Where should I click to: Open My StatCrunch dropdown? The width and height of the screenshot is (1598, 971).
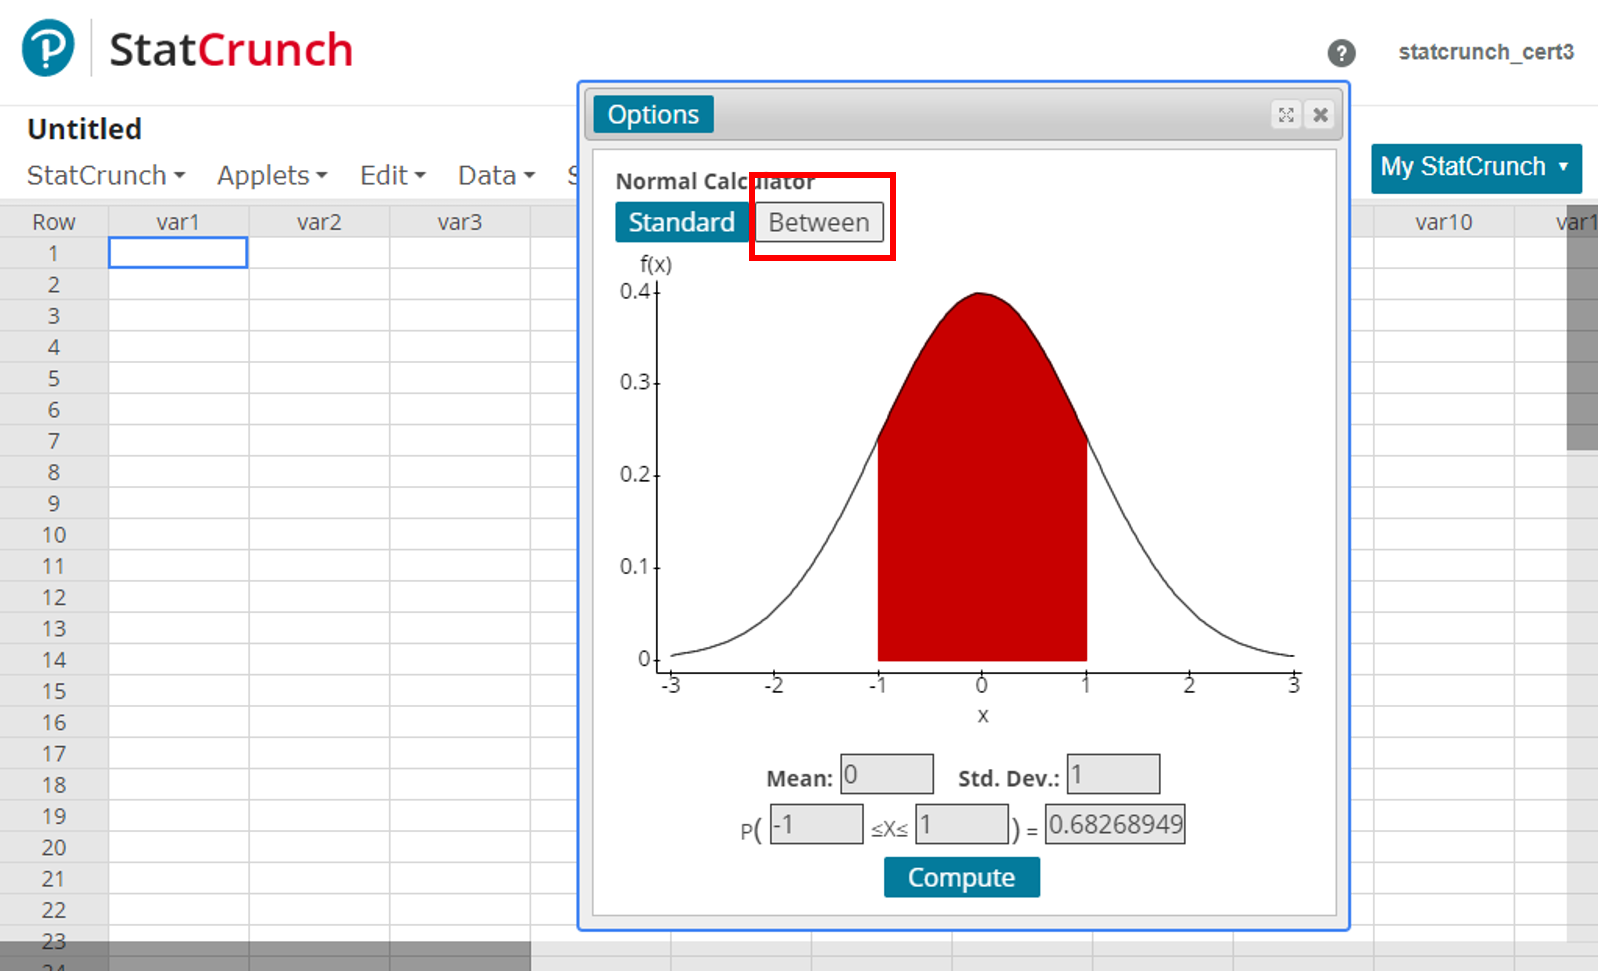click(x=1475, y=167)
